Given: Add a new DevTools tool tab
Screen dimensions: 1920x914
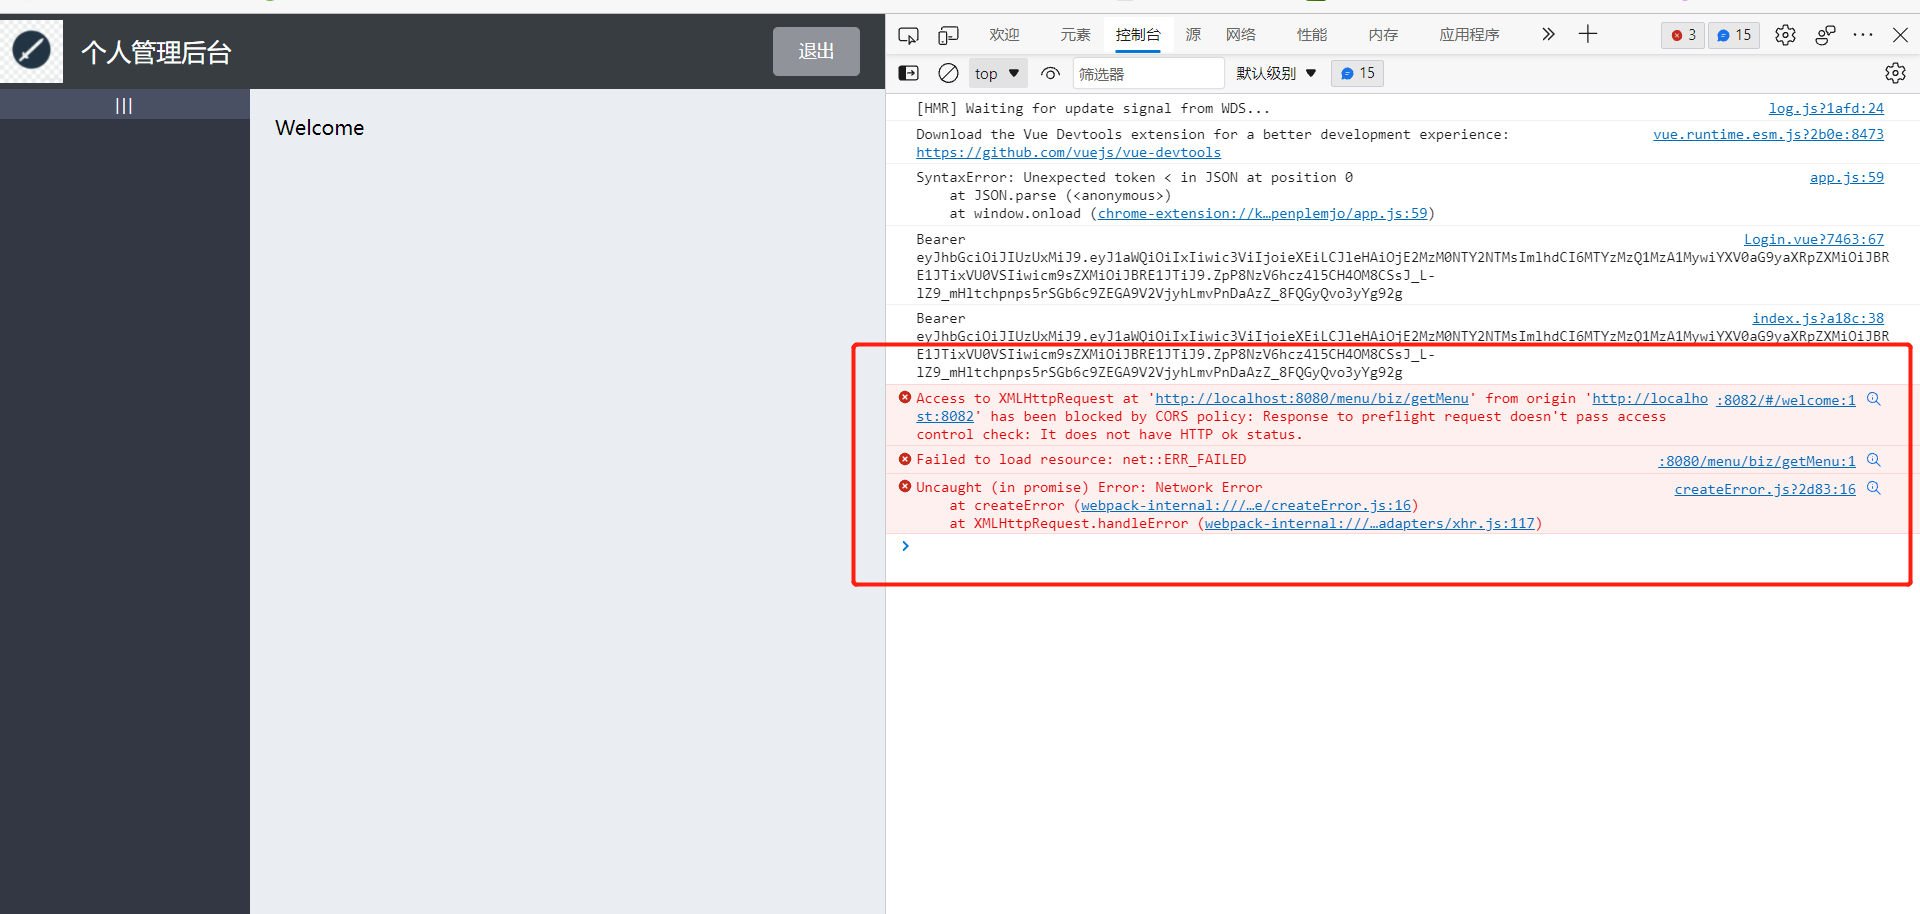Looking at the screenshot, I should [1588, 35].
